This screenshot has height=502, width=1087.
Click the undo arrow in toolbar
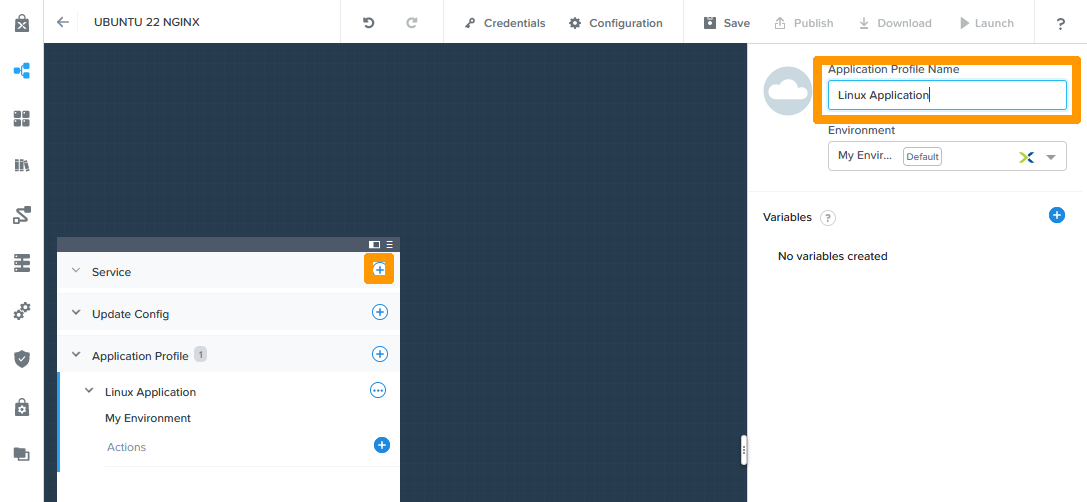click(x=368, y=23)
